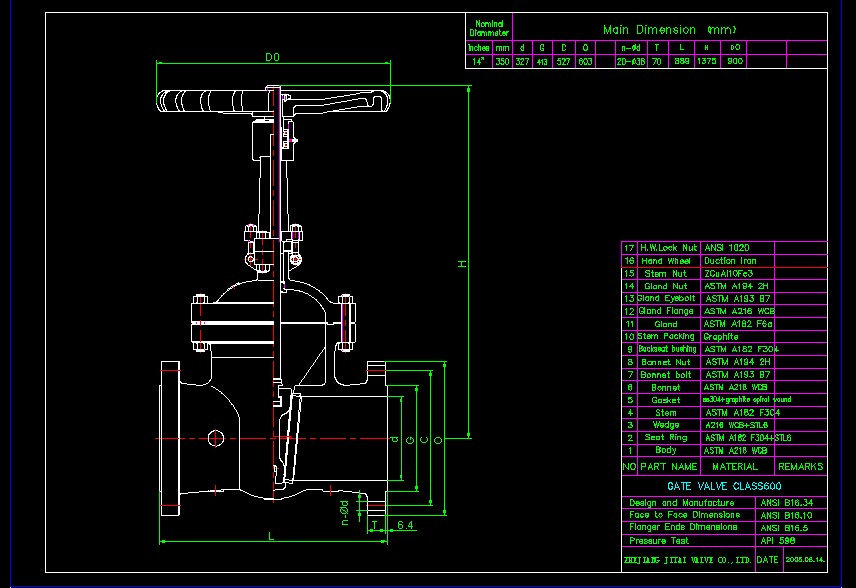Select the Seat Ring part name
The width and height of the screenshot is (856, 588).
[665, 438]
